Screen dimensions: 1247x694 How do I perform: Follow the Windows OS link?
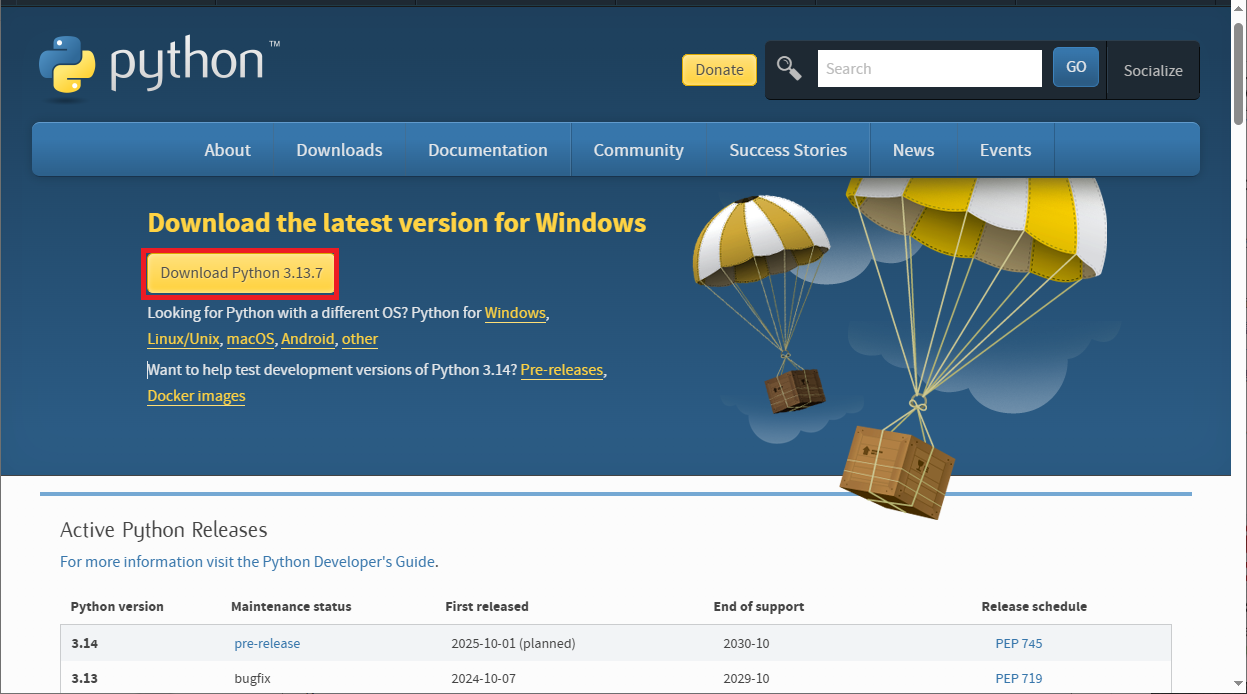[515, 313]
